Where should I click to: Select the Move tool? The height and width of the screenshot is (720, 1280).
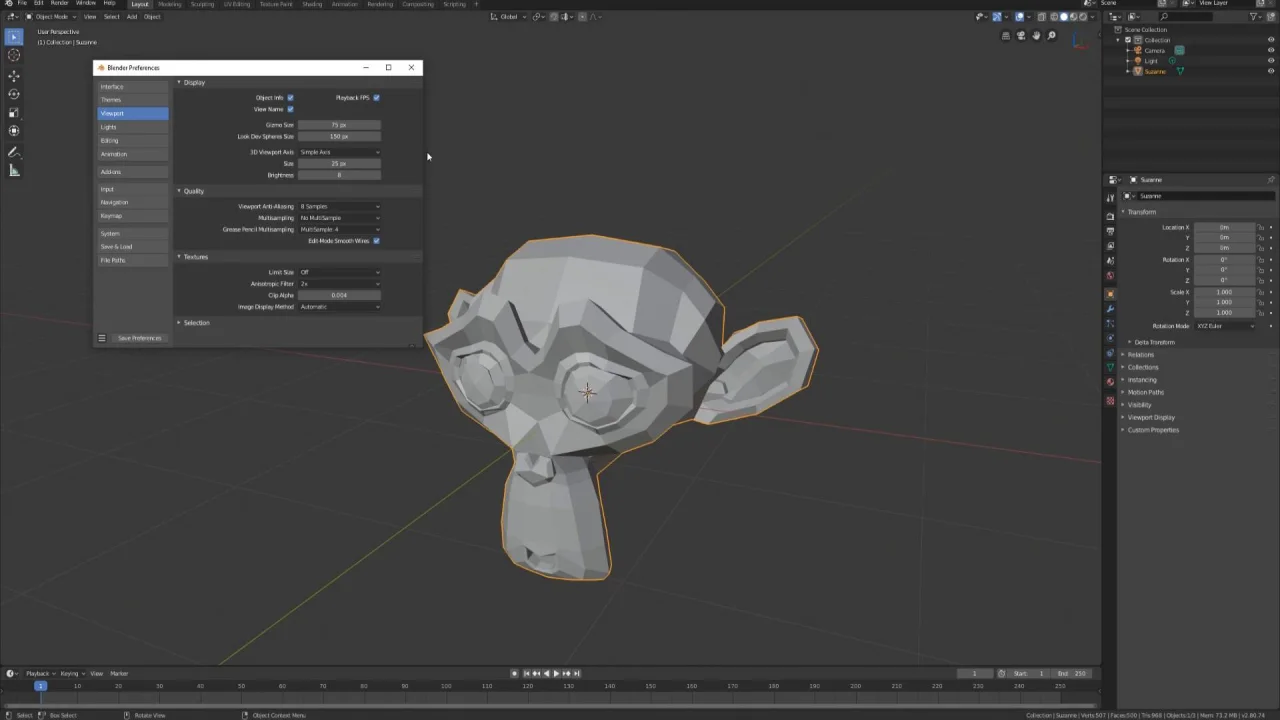14,76
